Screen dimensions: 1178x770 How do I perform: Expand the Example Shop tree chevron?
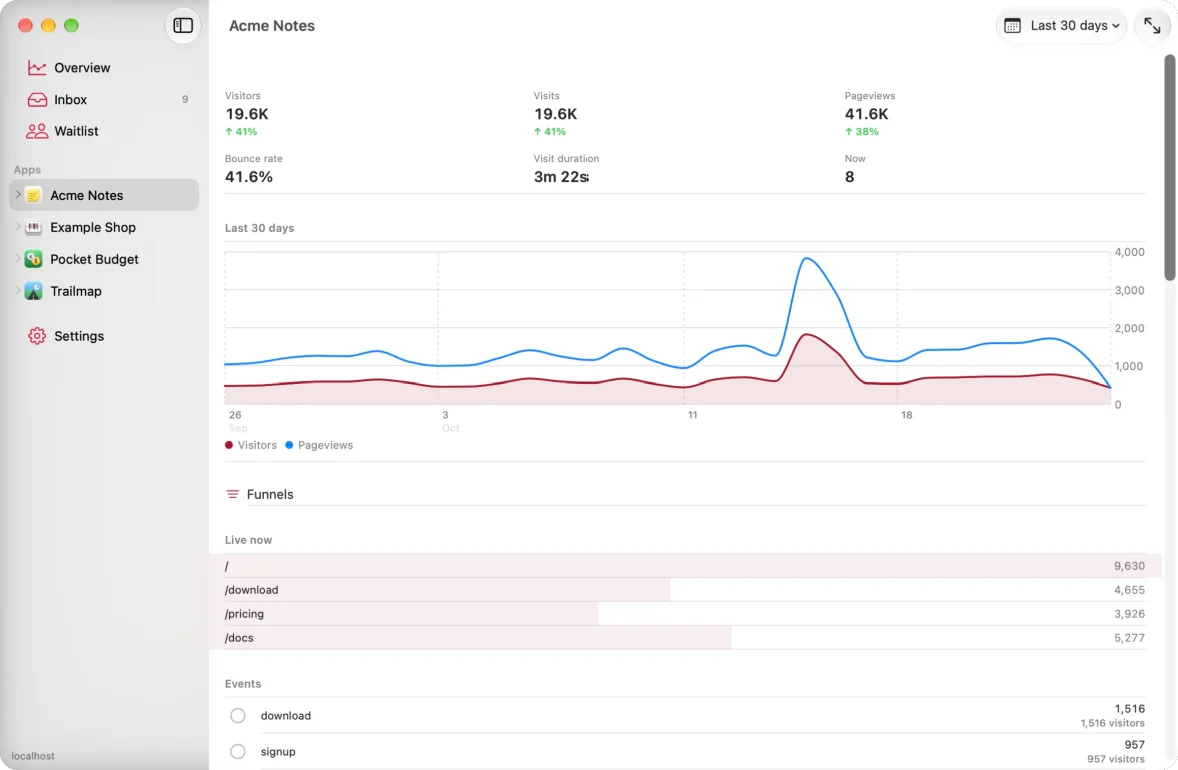pyautogui.click(x=18, y=227)
